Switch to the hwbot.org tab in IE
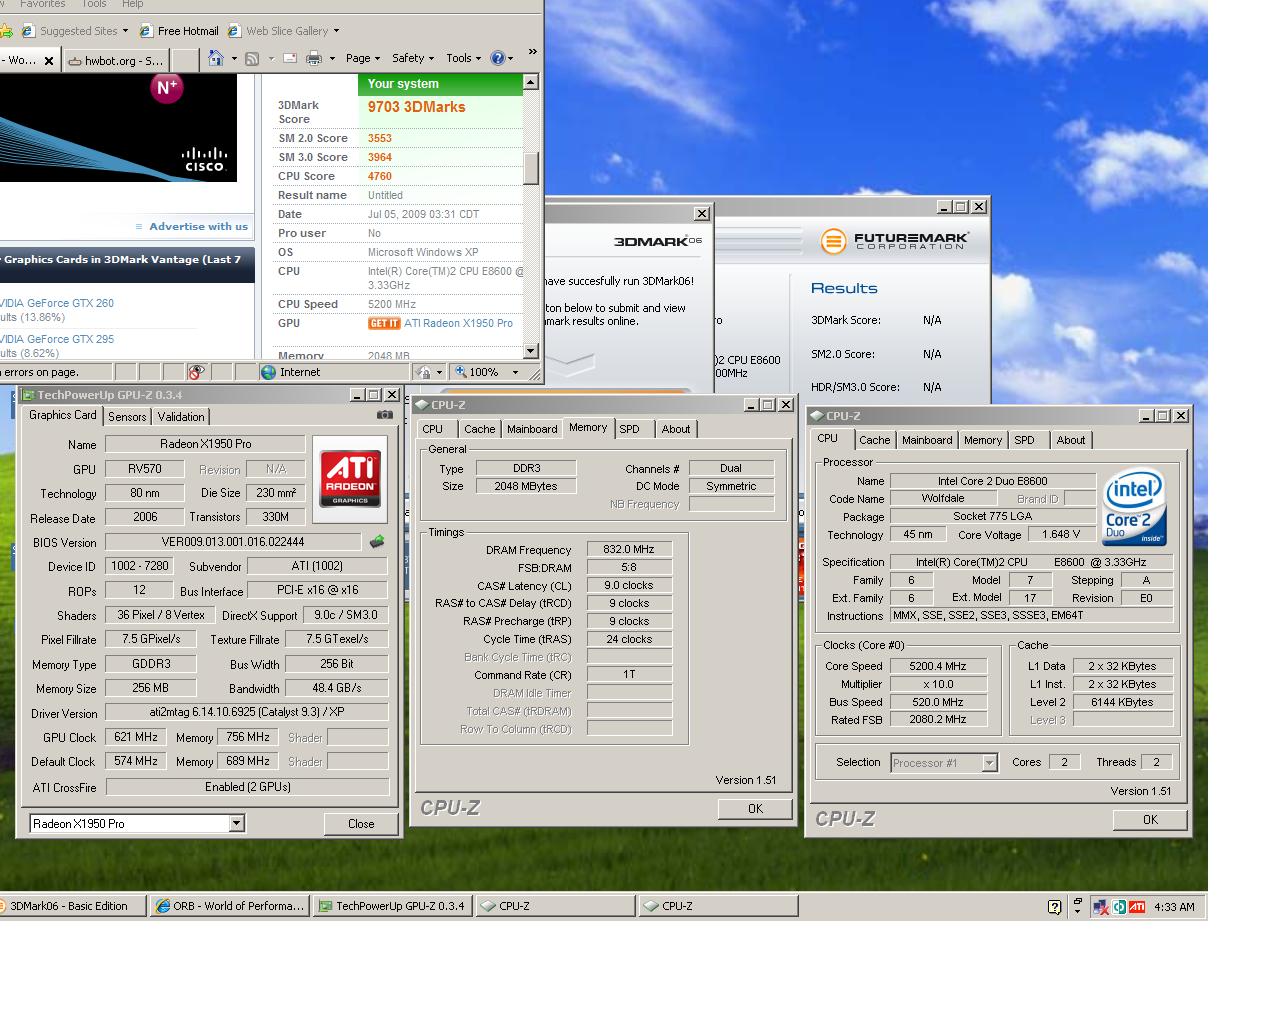This screenshot has height=1024, width=1280. [x=115, y=61]
